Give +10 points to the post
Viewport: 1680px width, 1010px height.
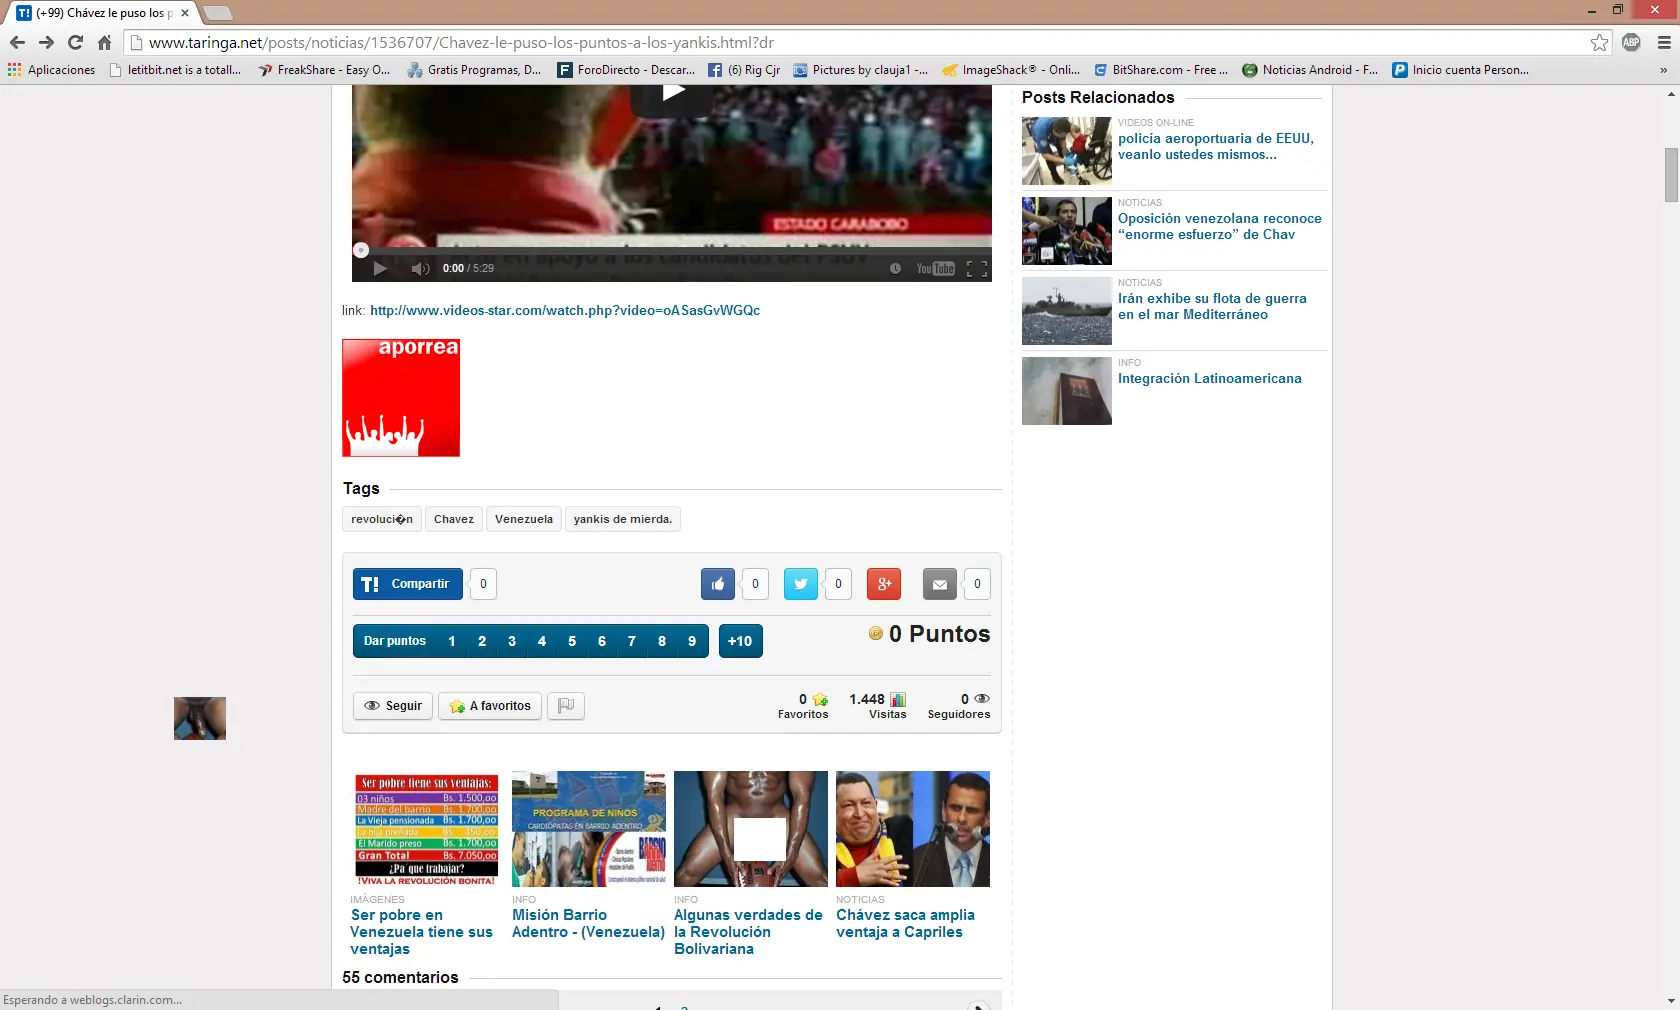(741, 641)
